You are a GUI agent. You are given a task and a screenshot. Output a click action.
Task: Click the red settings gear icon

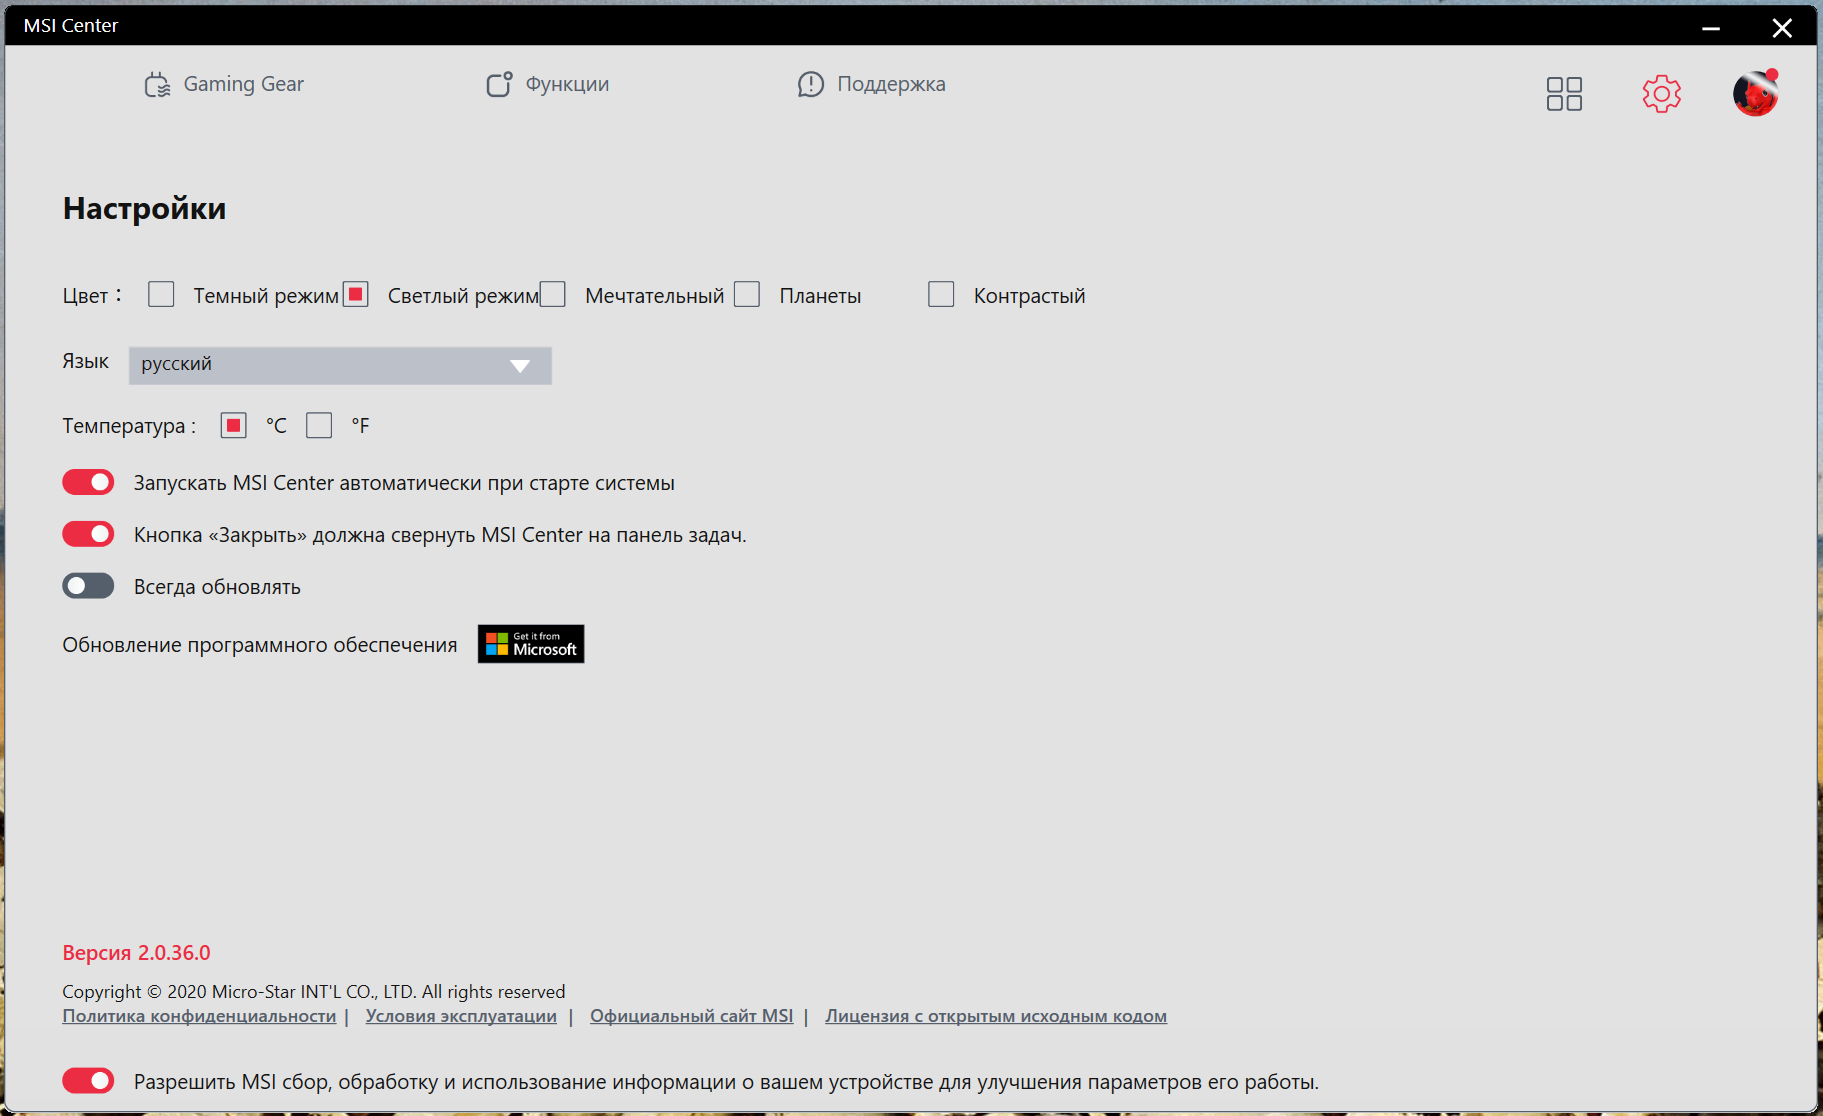[x=1661, y=94]
